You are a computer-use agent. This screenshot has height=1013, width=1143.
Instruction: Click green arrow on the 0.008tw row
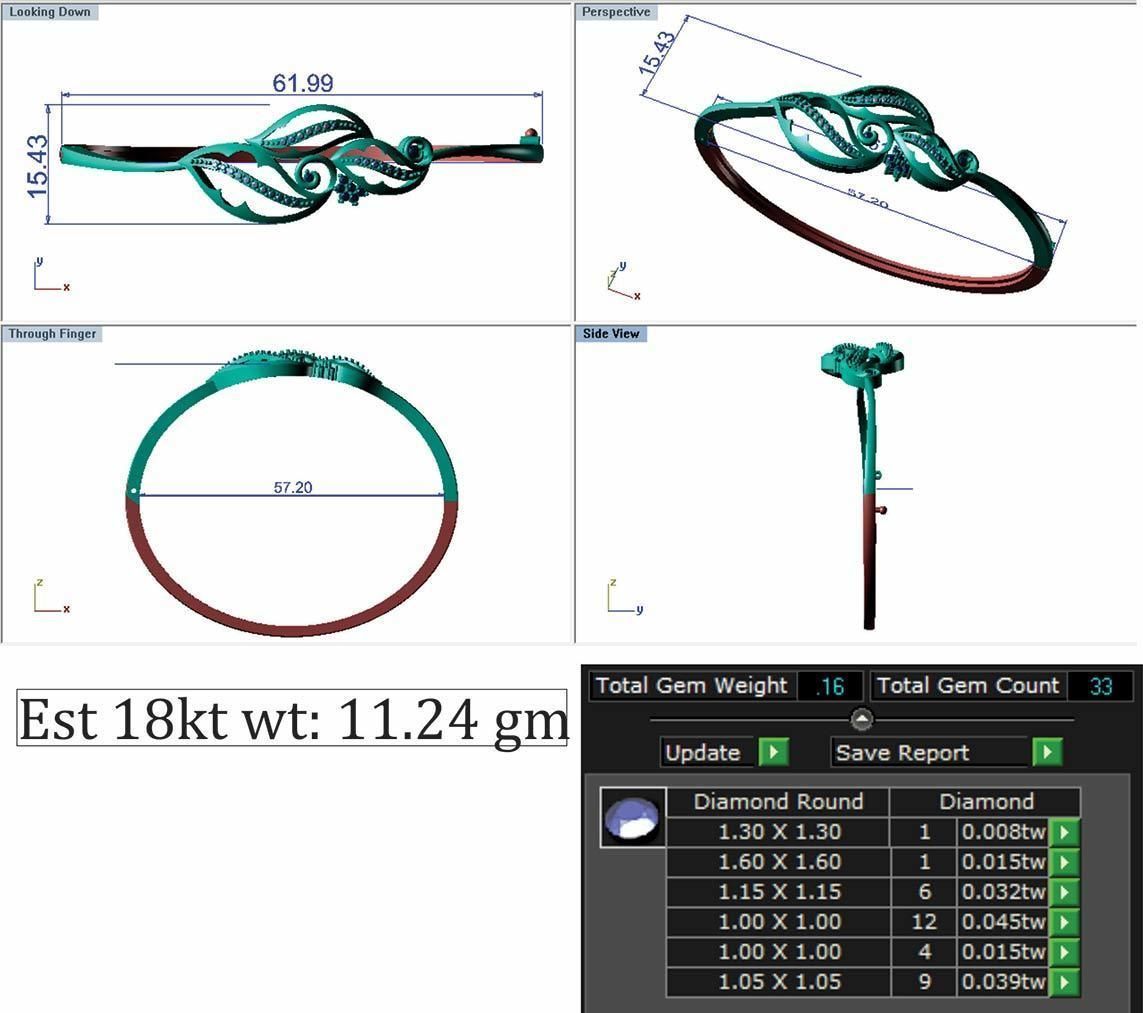pos(1064,832)
